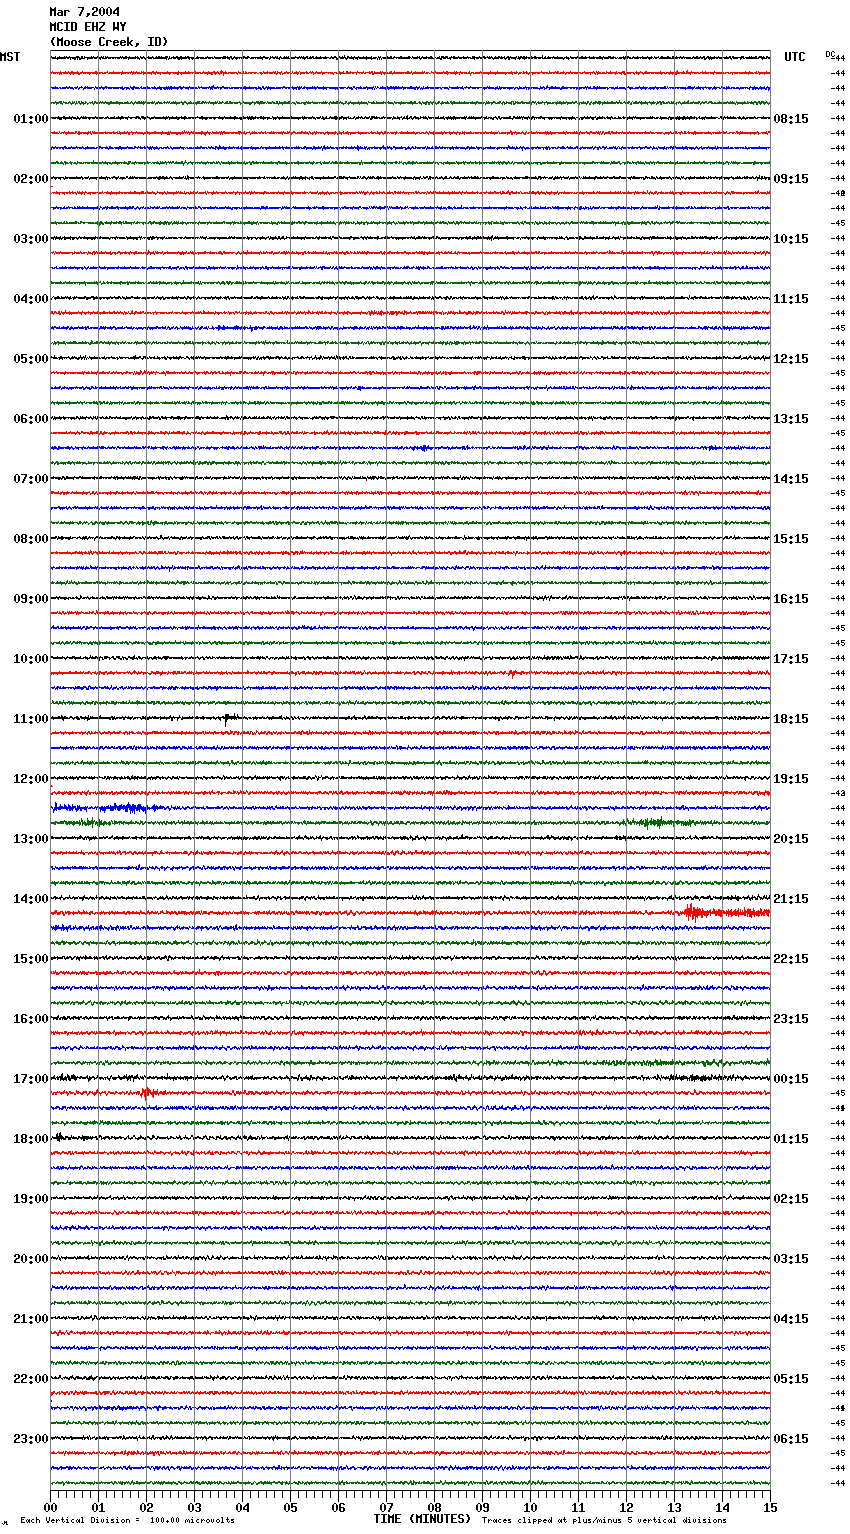Click the 22:15 UTC time label
850x1534 pixels.
(791, 959)
